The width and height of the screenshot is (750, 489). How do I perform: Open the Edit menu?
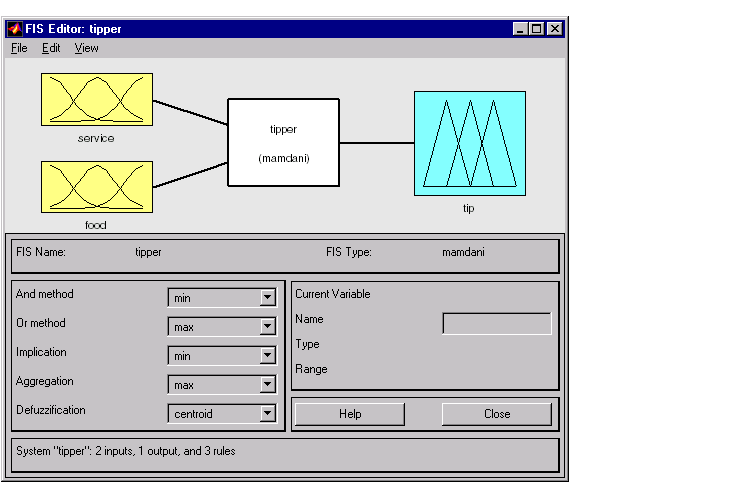[51, 48]
